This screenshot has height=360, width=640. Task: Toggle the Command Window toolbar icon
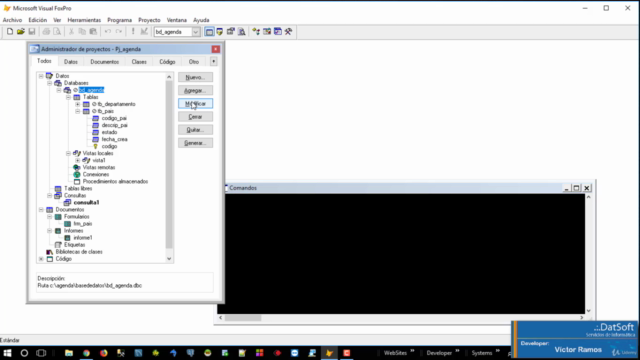(209, 31)
